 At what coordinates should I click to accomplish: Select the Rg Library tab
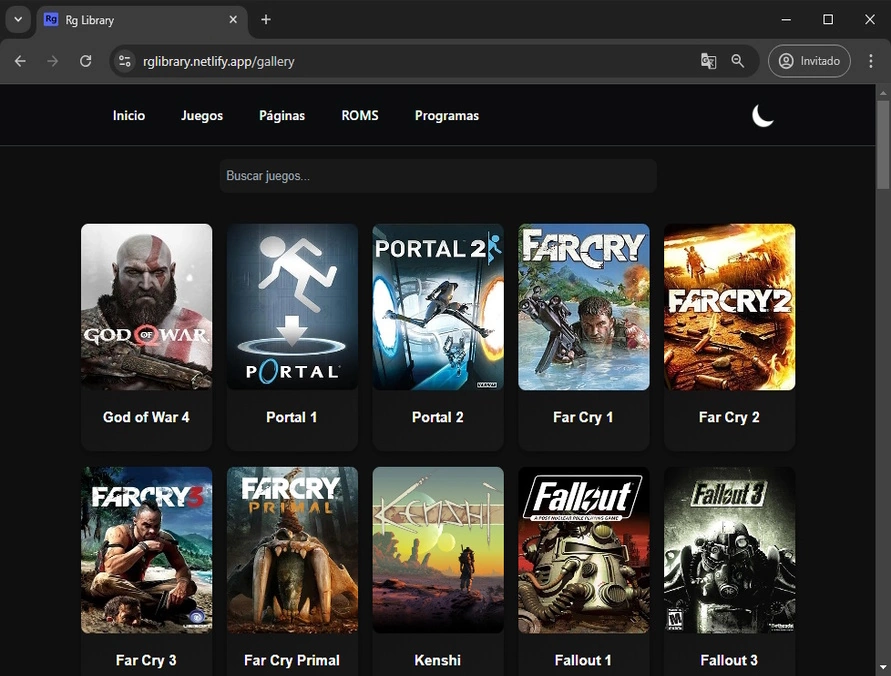[142, 20]
